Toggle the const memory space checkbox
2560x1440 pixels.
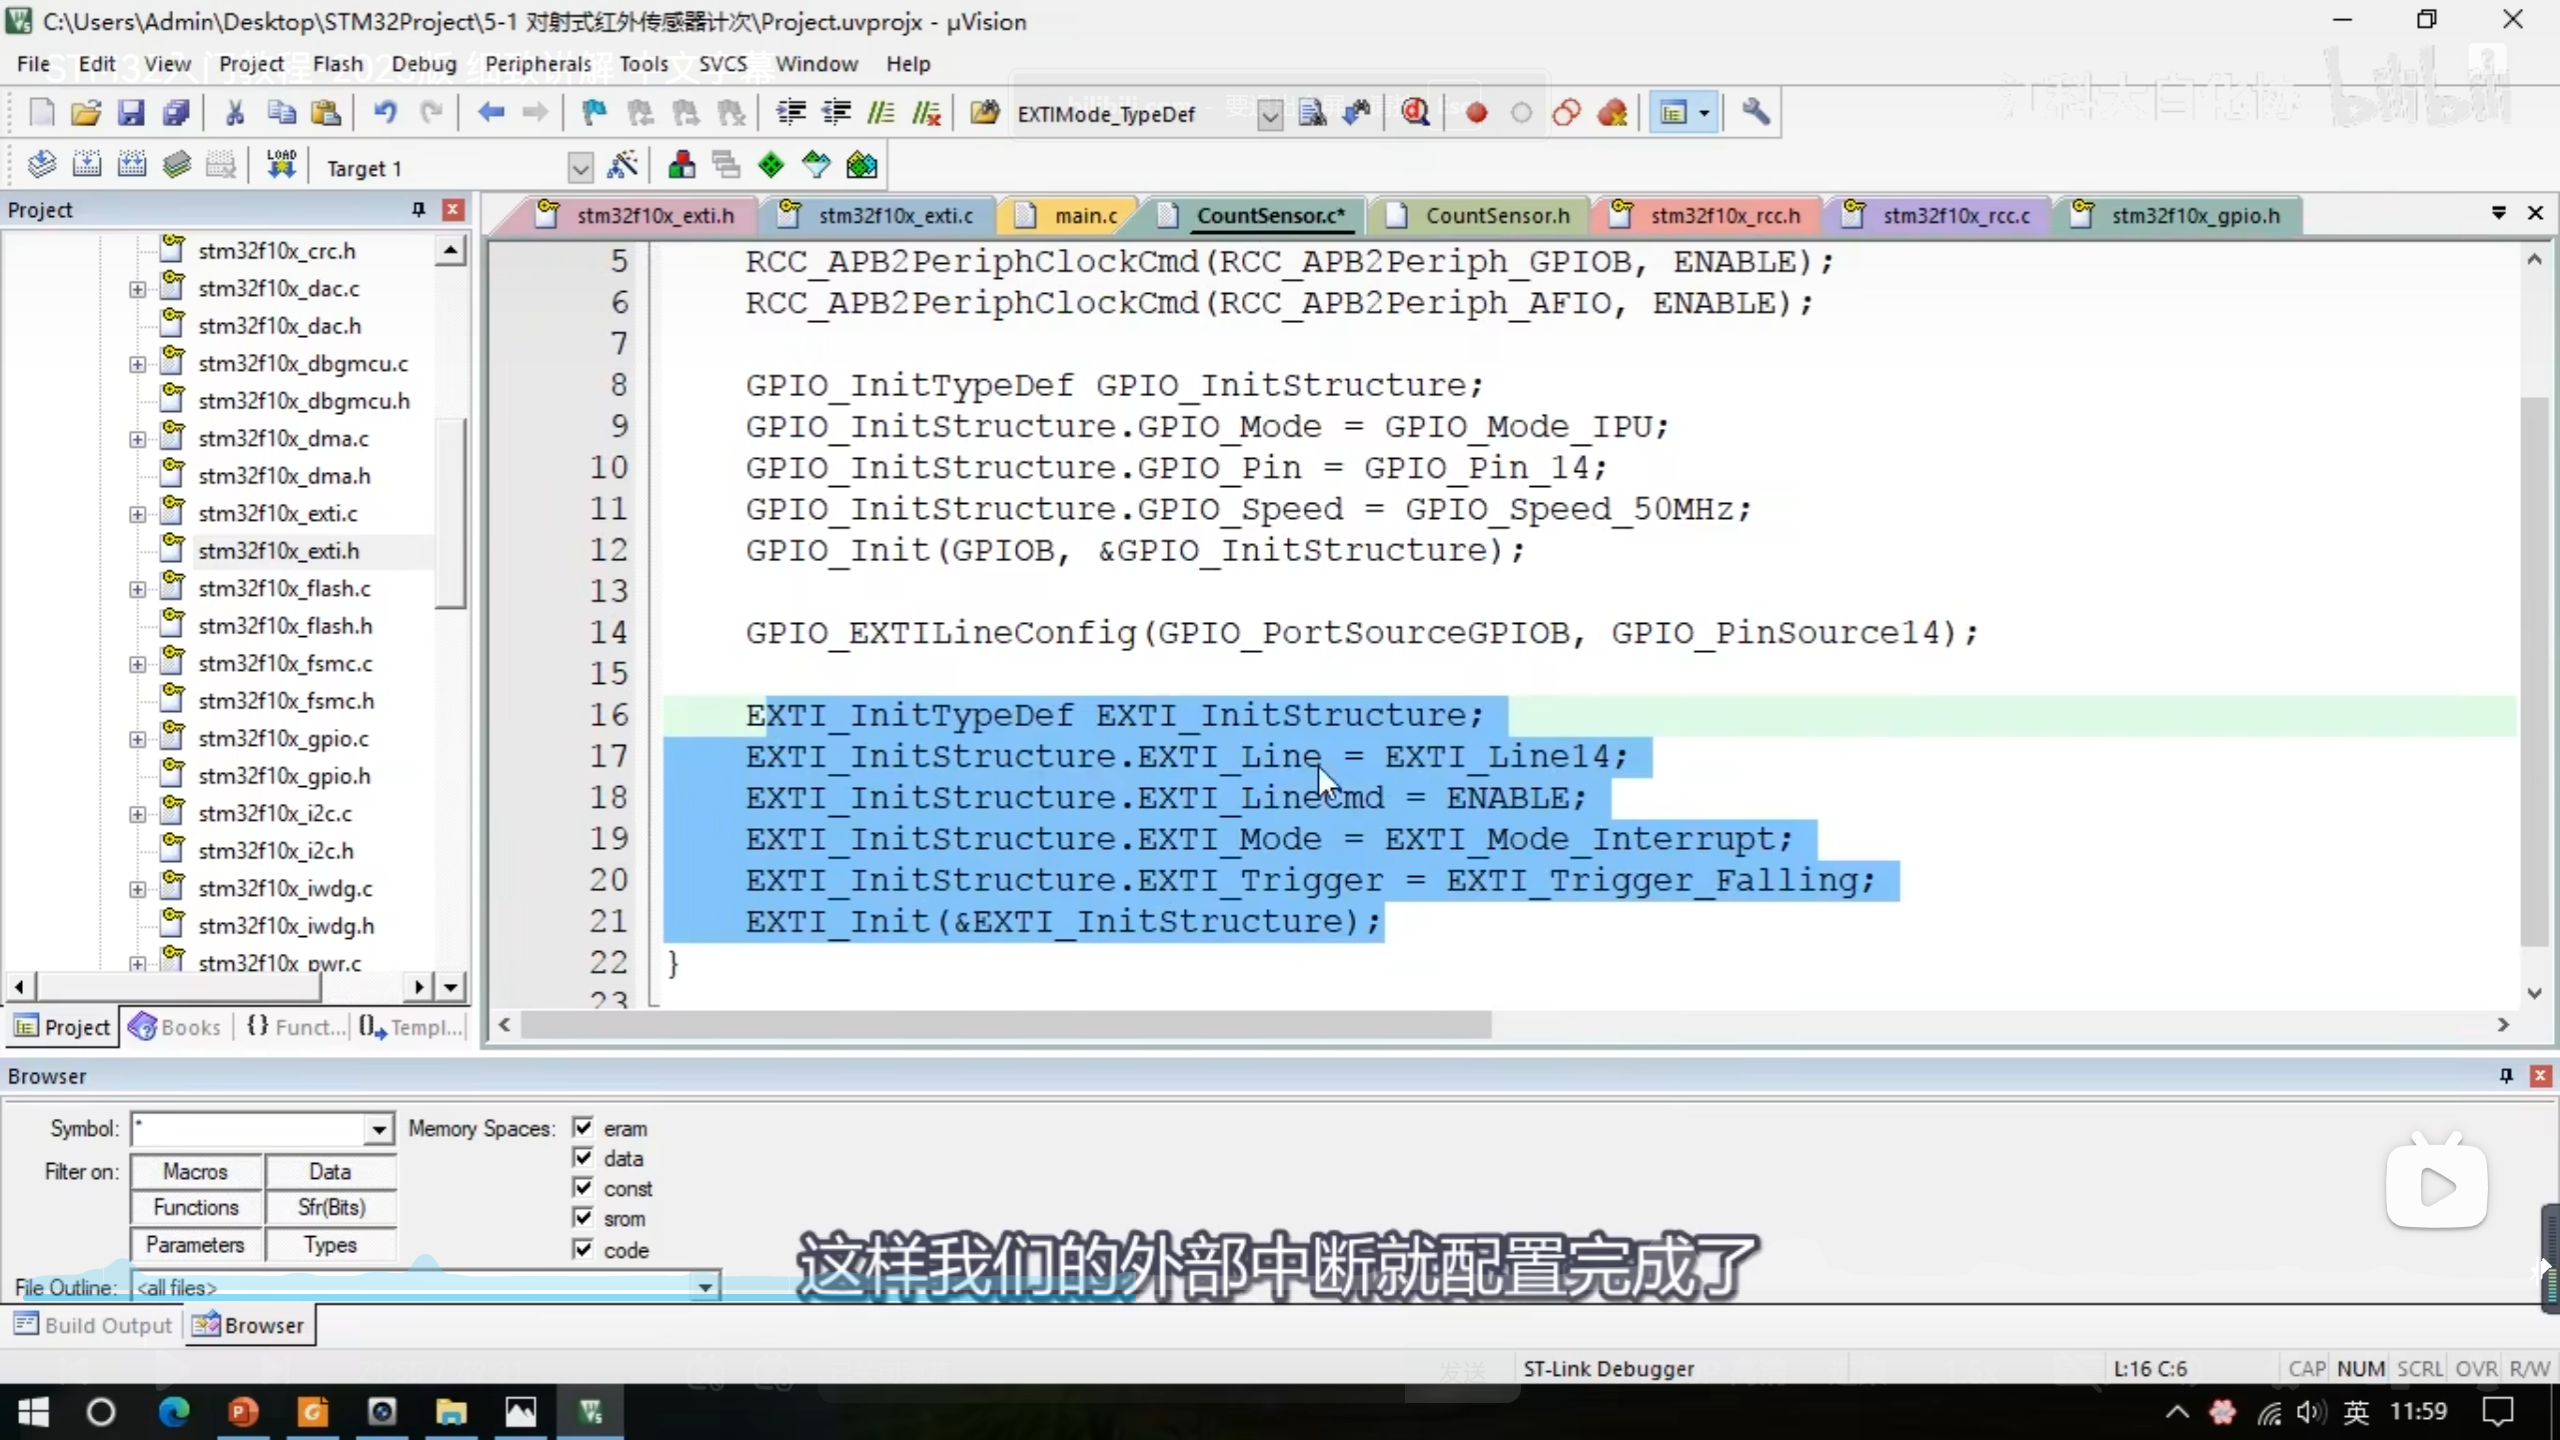coord(583,1187)
